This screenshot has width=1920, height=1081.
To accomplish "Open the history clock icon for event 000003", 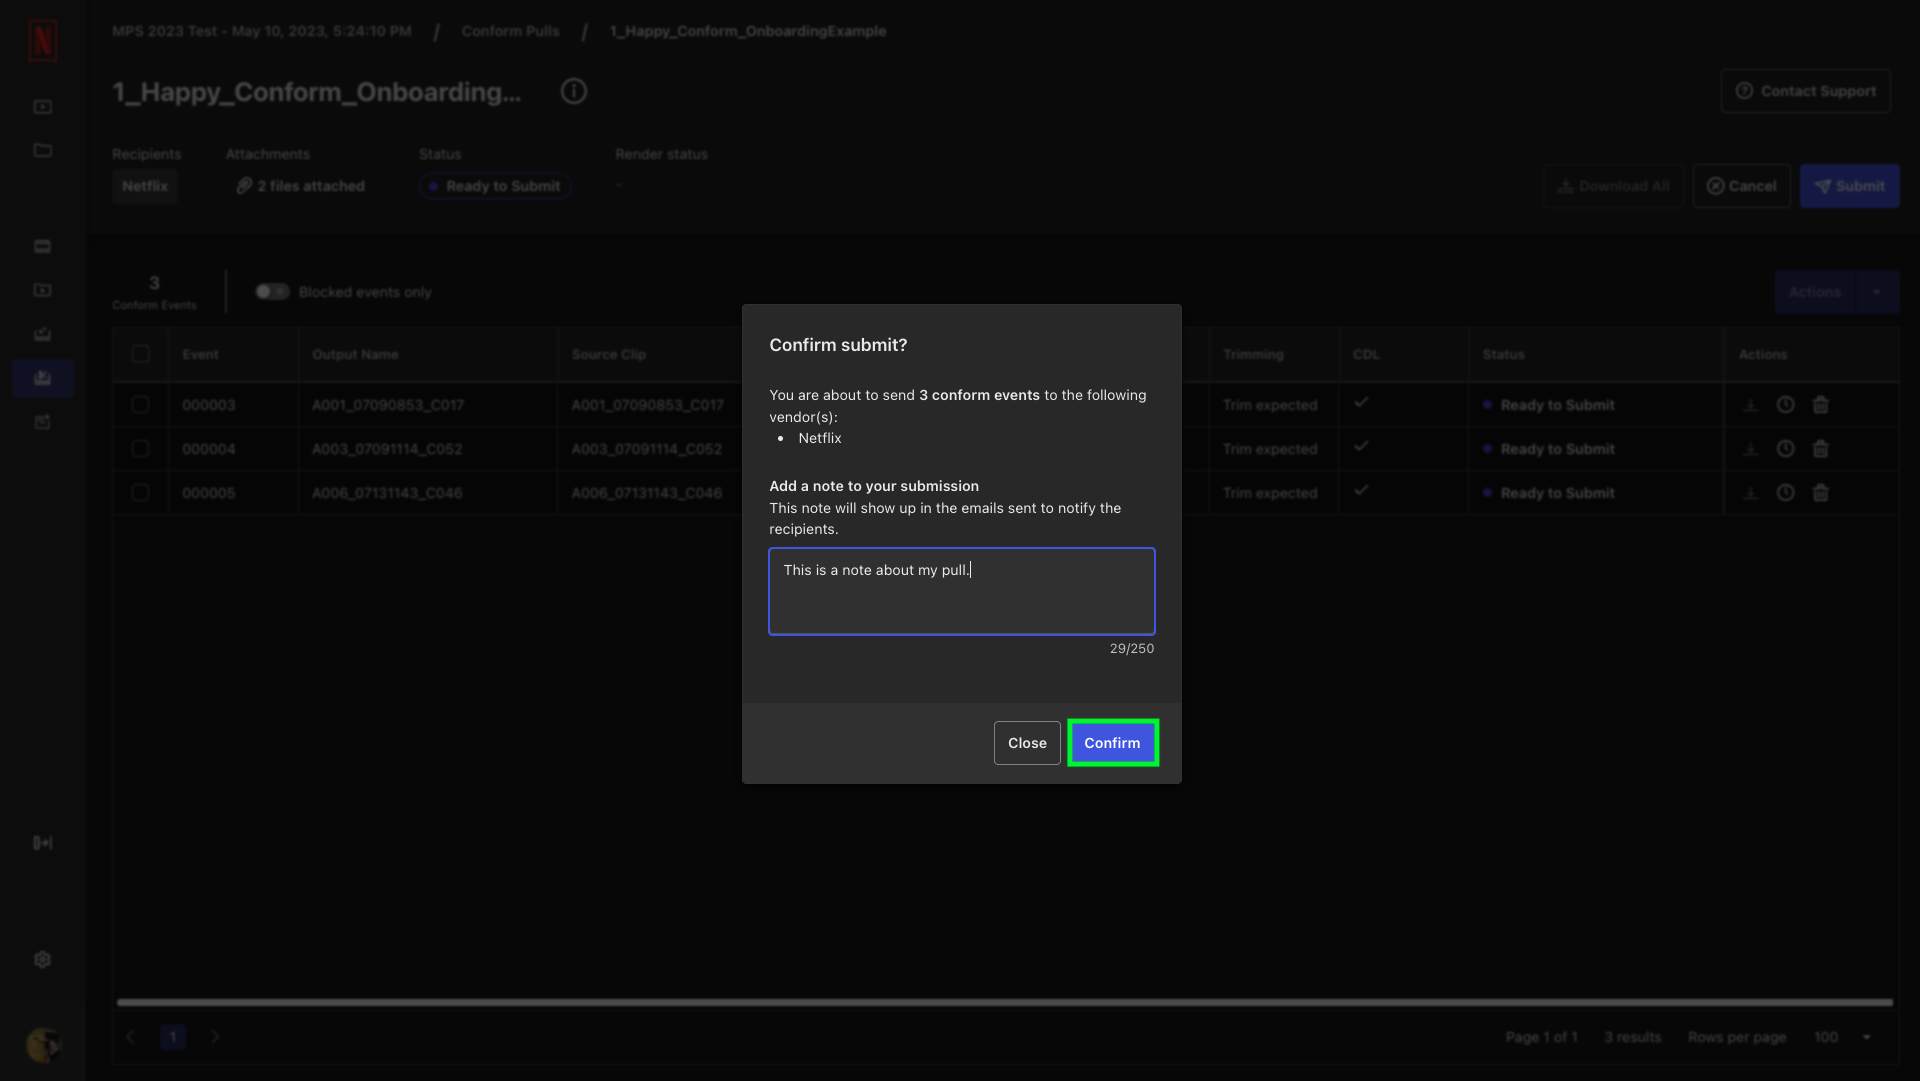I will click(x=1785, y=405).
